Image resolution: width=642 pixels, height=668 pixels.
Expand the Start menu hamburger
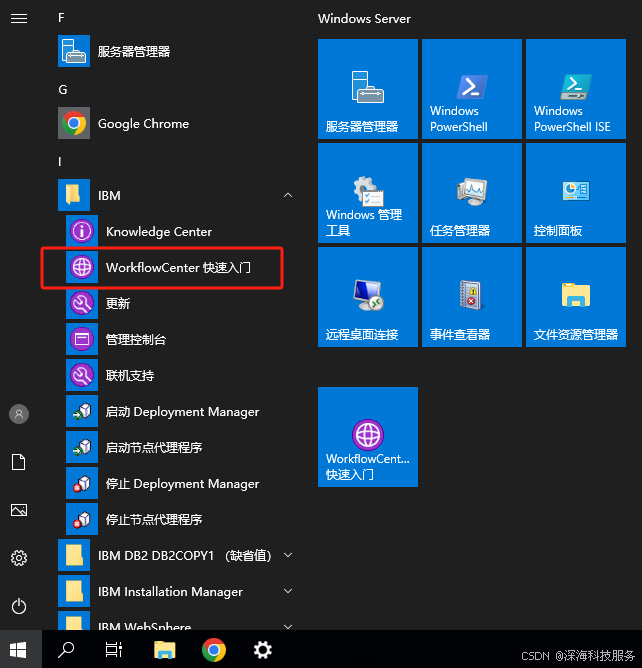(19, 18)
